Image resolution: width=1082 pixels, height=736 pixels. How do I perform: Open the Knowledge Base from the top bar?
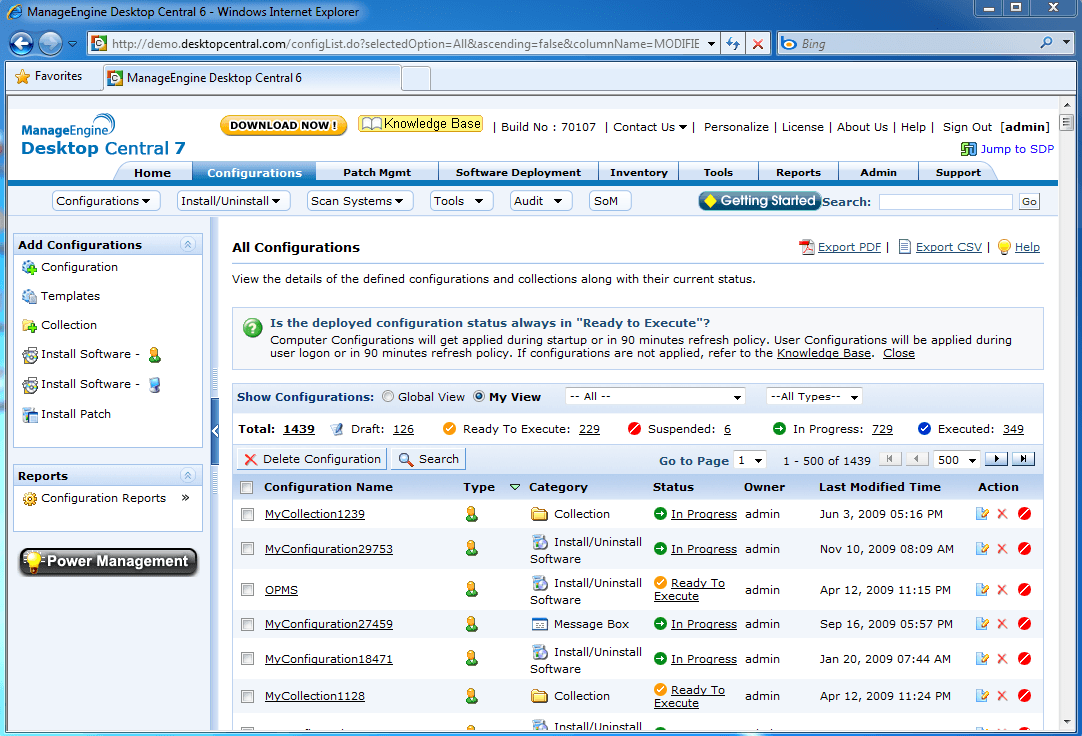[x=420, y=123]
